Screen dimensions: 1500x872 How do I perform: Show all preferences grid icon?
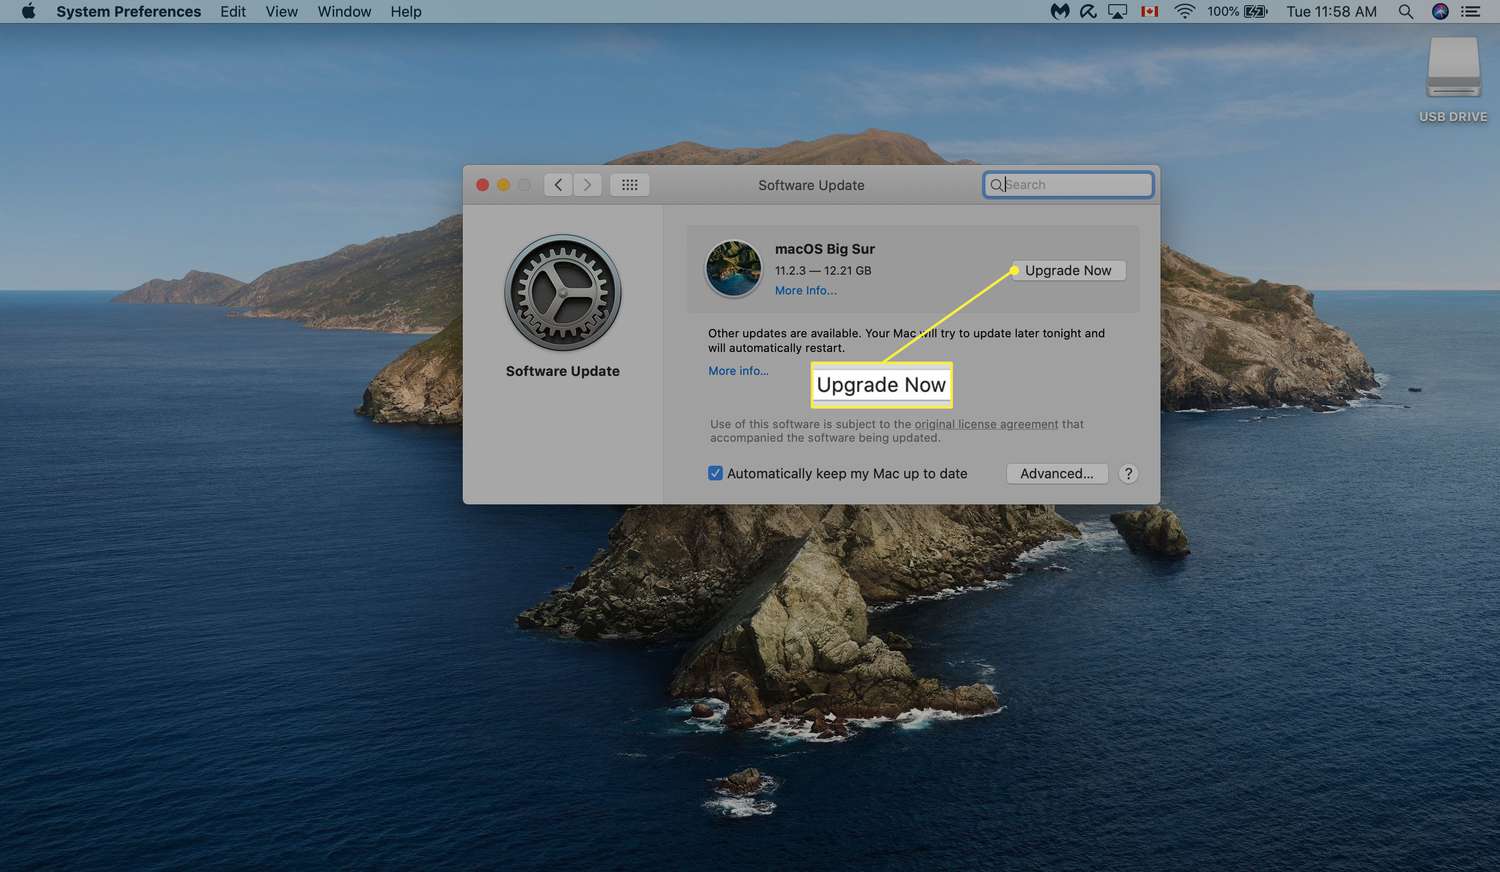(630, 185)
